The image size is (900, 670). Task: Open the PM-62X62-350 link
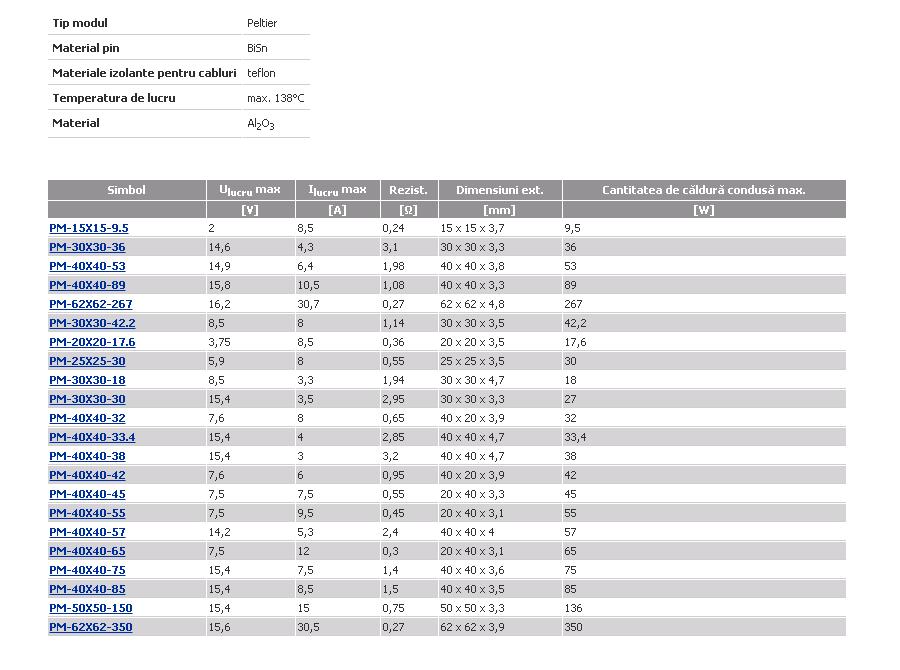pyautogui.click(x=91, y=626)
